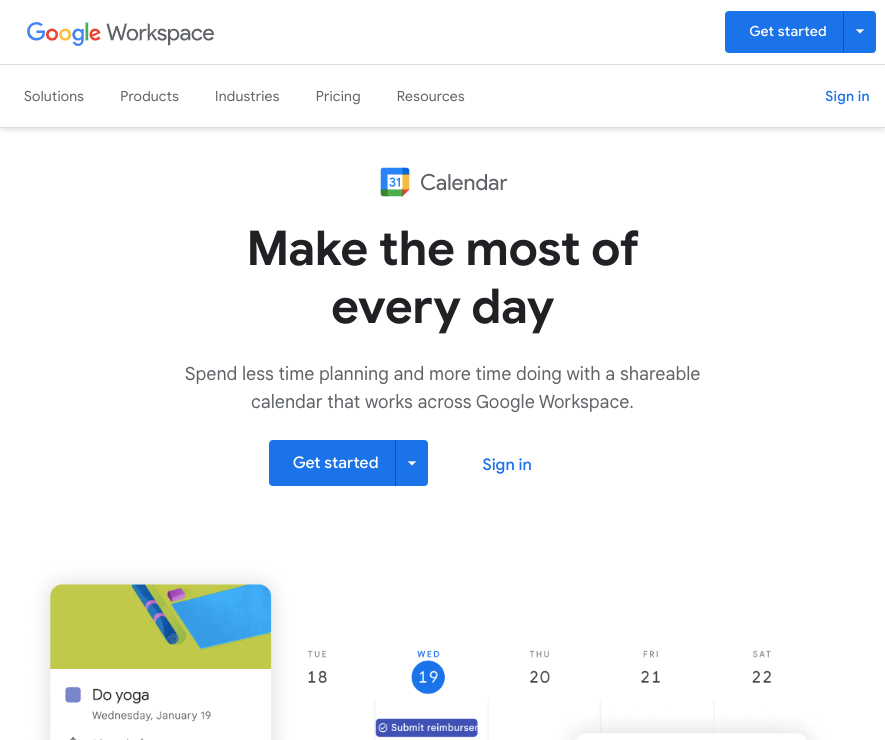Screen dimensions: 885x740
Task: Open the Solutions menu
Action: [x=54, y=96]
